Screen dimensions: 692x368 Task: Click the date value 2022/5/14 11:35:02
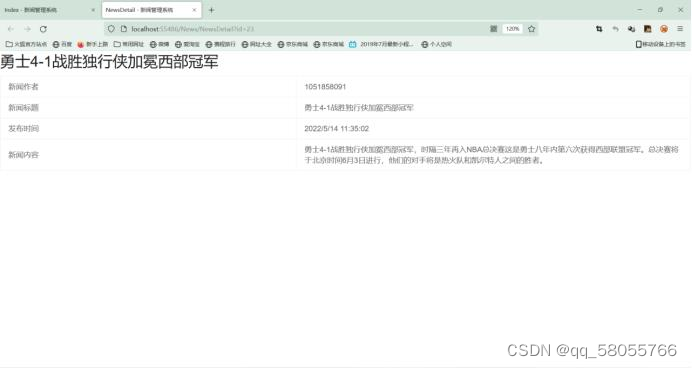coord(336,128)
